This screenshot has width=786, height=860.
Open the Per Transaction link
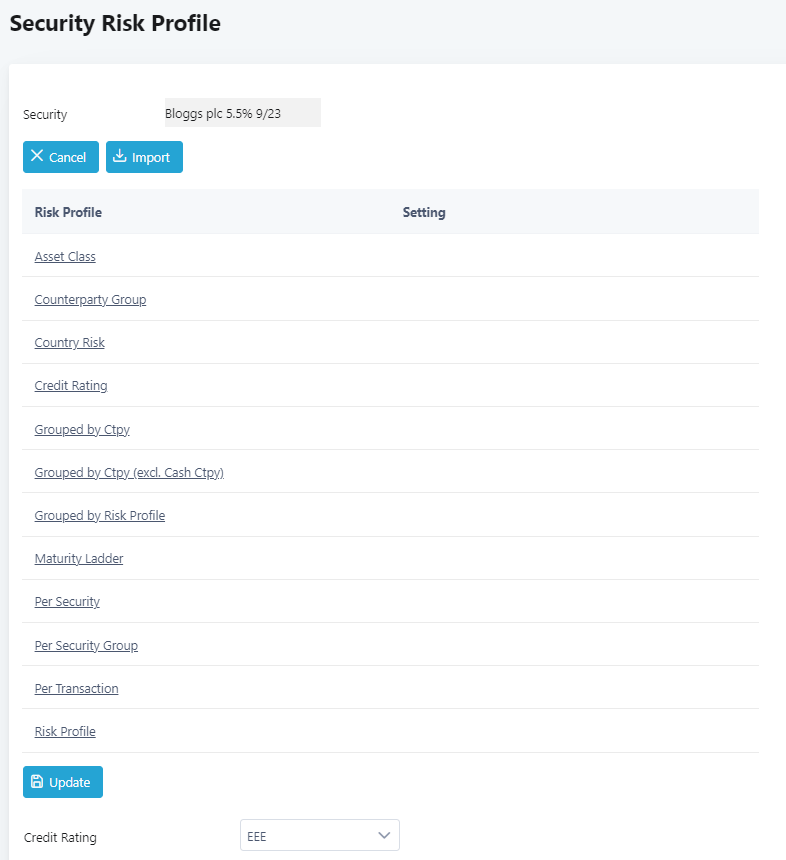coord(76,689)
